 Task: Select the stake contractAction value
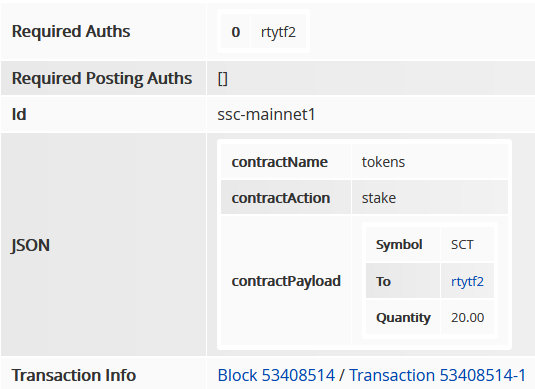[x=379, y=198]
